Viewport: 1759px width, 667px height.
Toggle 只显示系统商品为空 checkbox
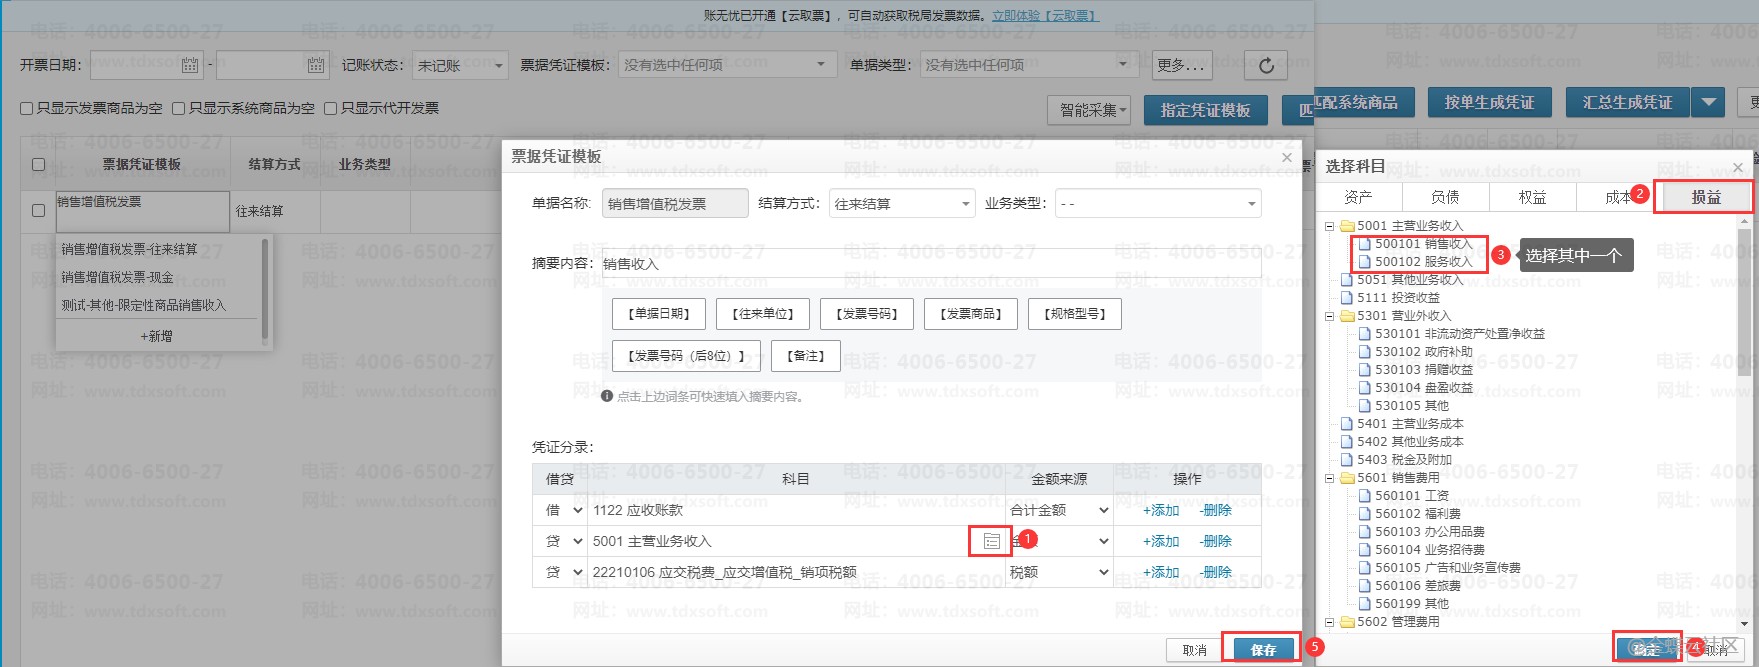(179, 108)
